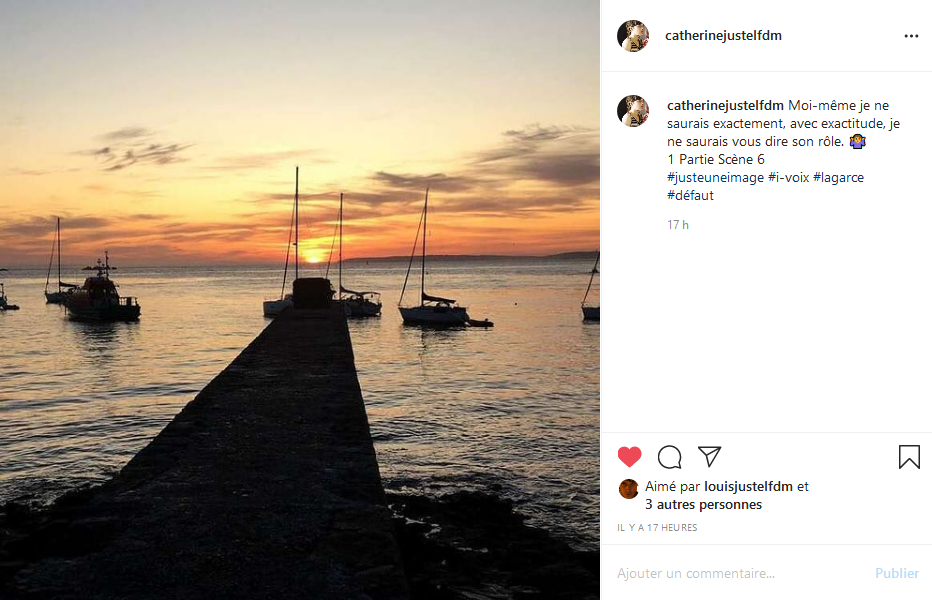The image size is (932, 600).
Task: Click the sunset pier photo
Action: (x=300, y=300)
